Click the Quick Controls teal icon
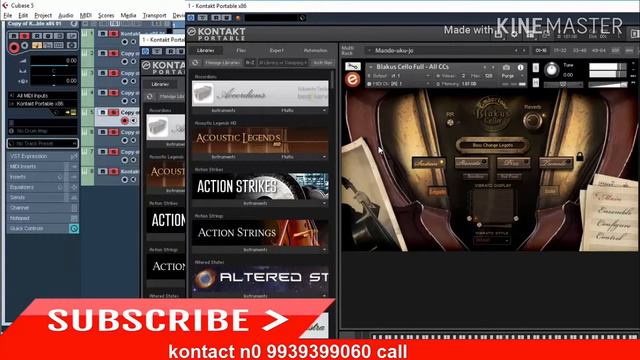This screenshot has width=640, height=360. (74, 229)
